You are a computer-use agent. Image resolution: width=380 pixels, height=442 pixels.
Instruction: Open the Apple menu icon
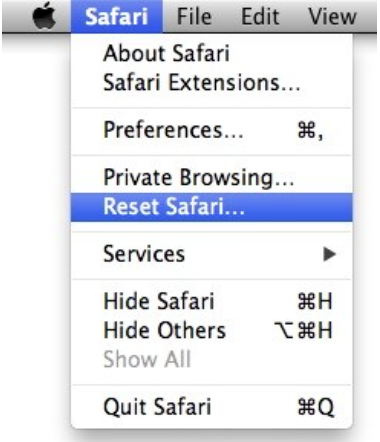coord(44,16)
